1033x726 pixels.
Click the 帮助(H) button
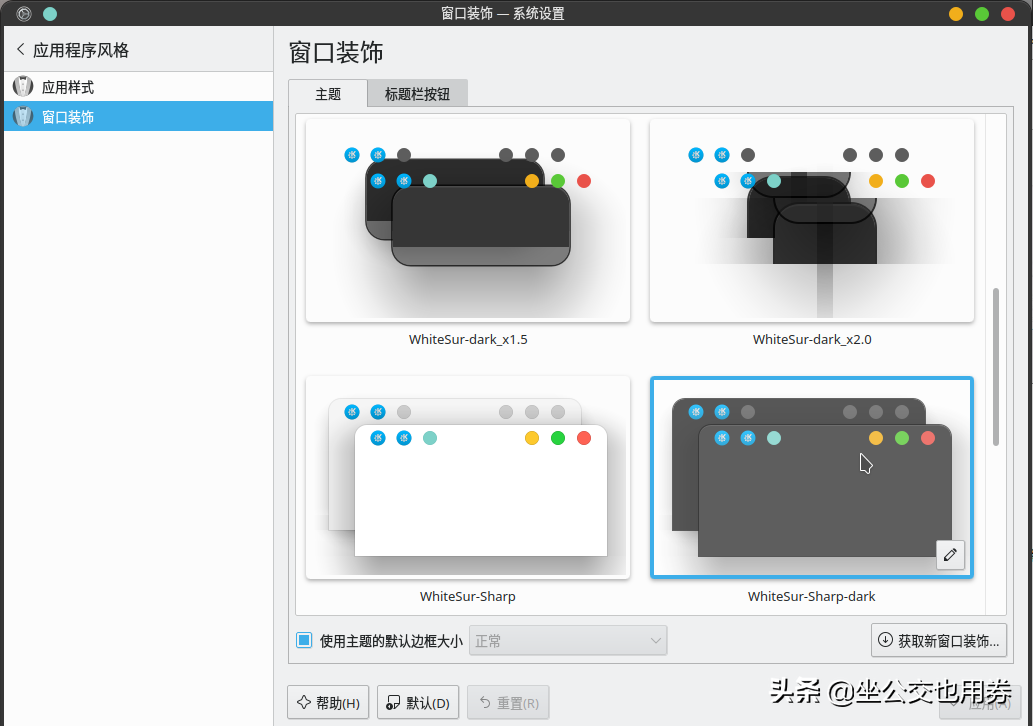point(328,703)
